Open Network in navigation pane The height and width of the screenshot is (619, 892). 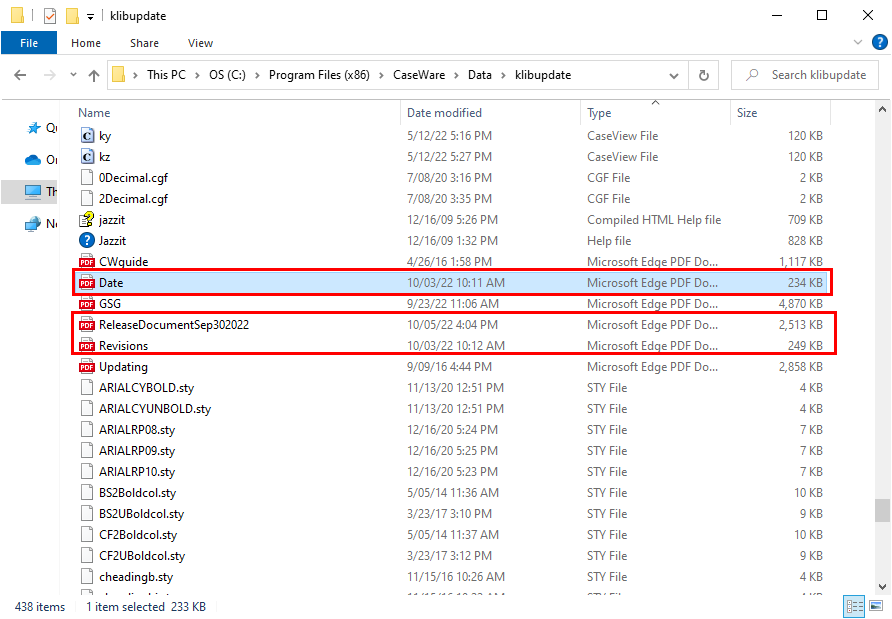42,224
